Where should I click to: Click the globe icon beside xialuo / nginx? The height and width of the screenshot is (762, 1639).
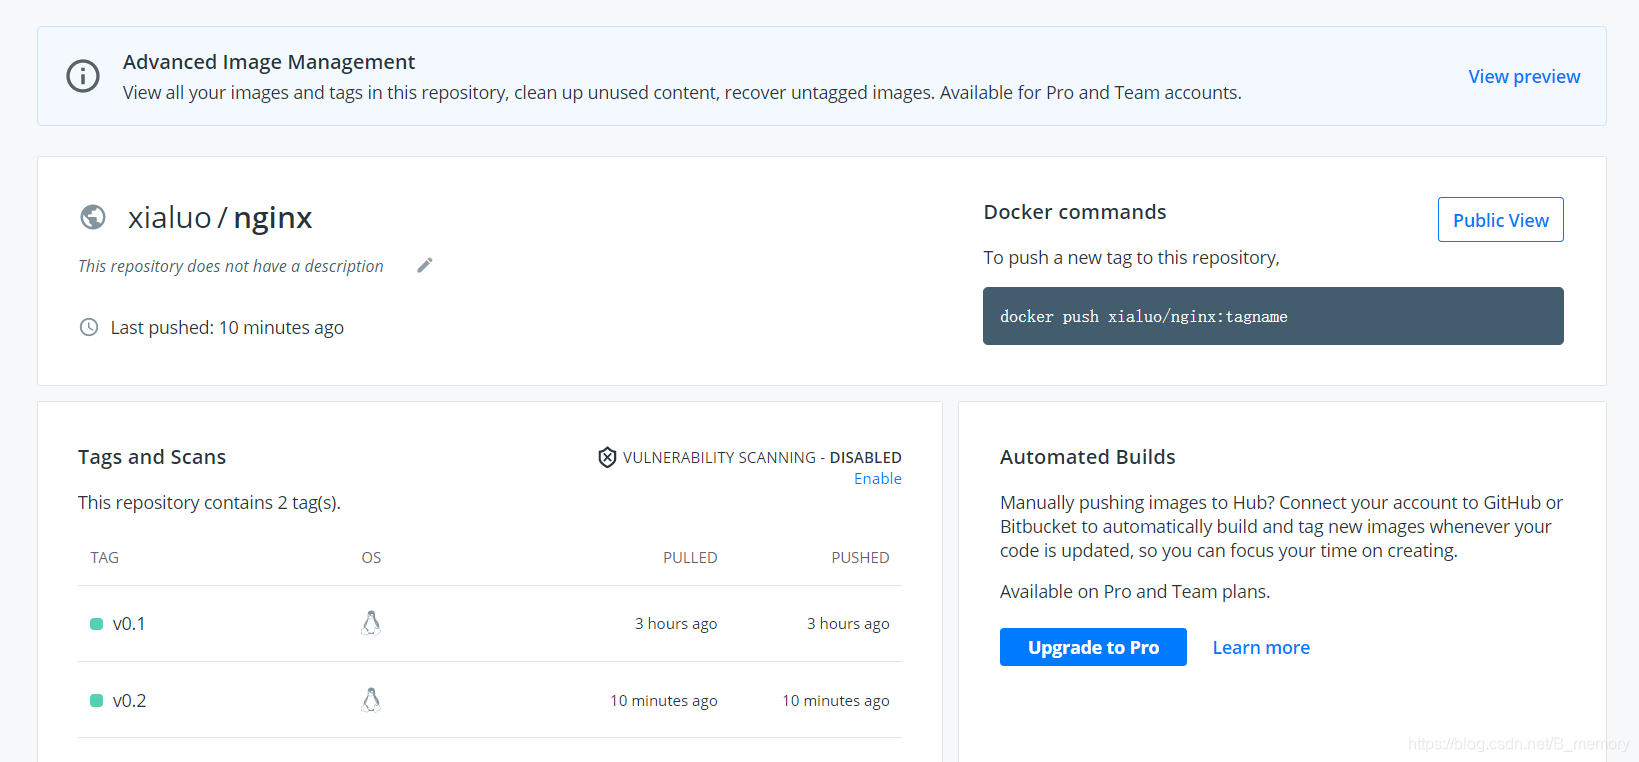tap(93, 217)
